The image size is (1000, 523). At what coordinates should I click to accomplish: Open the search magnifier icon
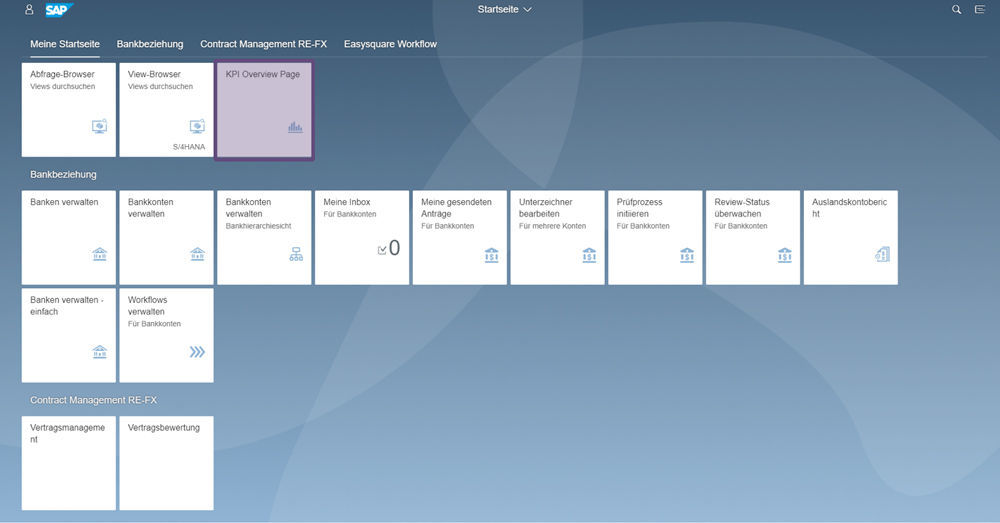957,10
